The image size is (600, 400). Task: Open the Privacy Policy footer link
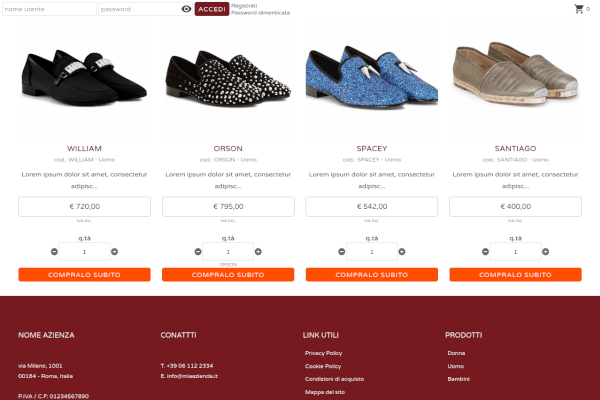(323, 353)
